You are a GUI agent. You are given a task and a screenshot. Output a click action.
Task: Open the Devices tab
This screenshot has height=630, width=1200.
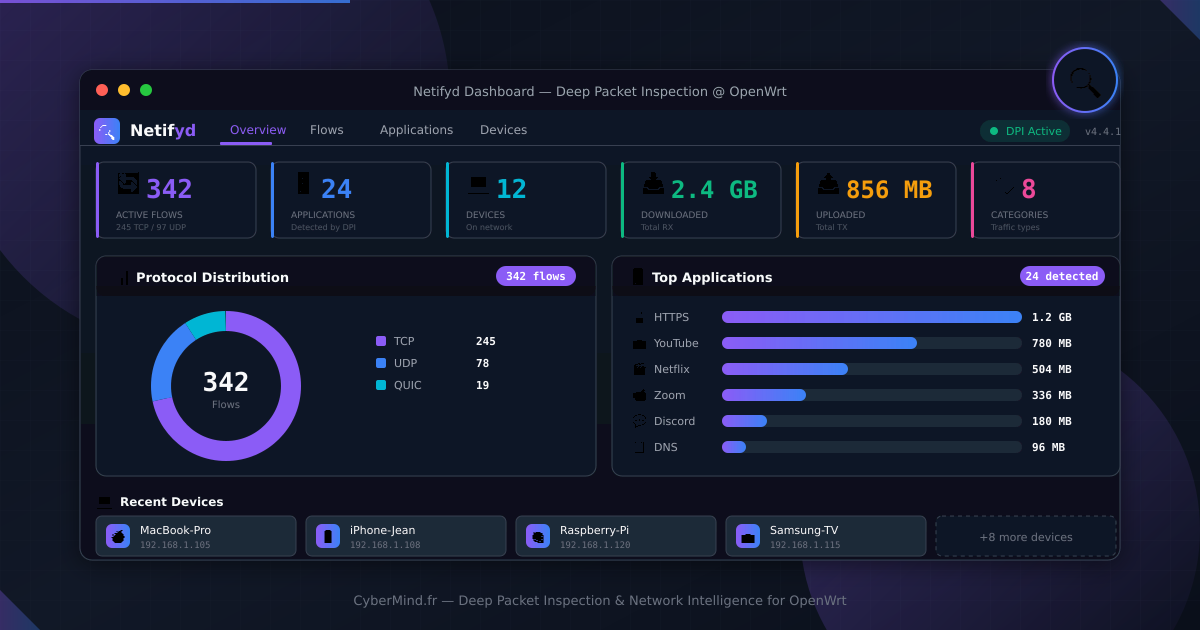tap(503, 129)
